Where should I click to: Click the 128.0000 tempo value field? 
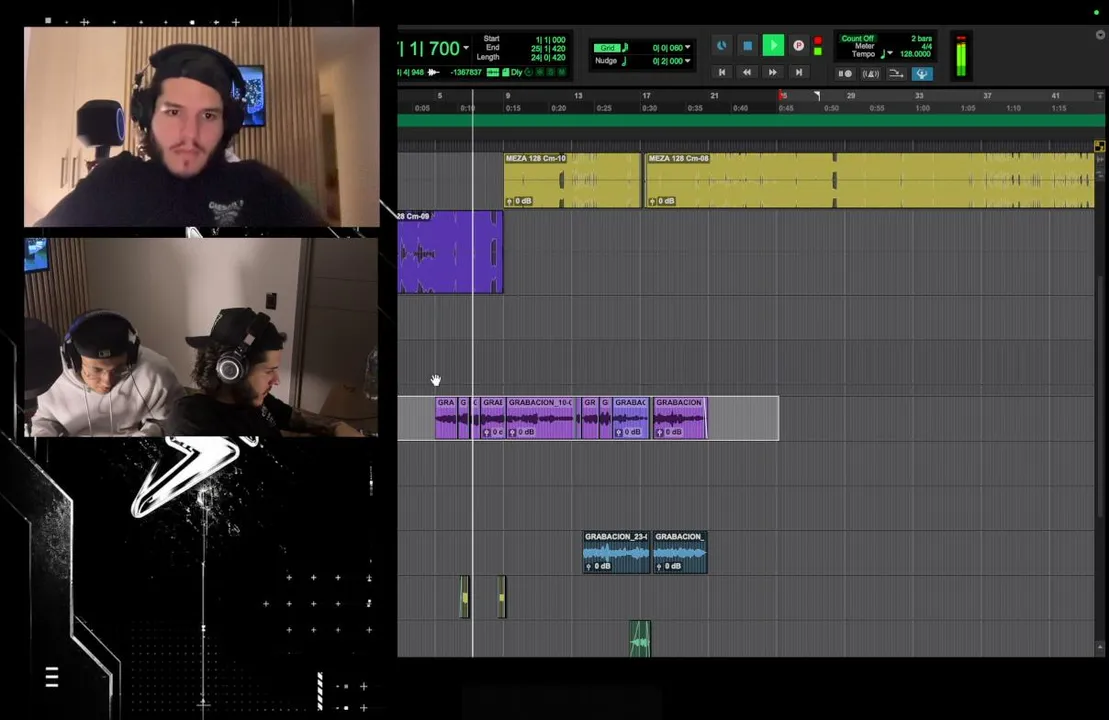click(915, 54)
